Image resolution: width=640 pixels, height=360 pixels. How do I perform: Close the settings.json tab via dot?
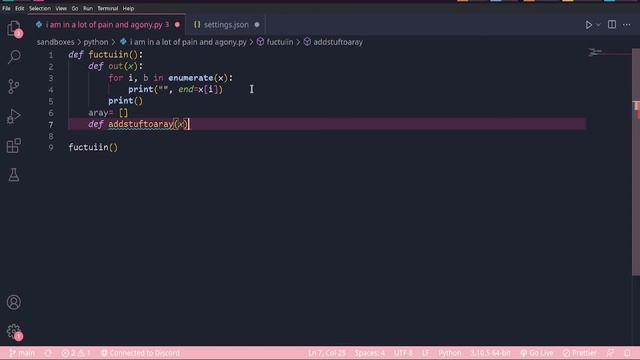click(x=257, y=25)
